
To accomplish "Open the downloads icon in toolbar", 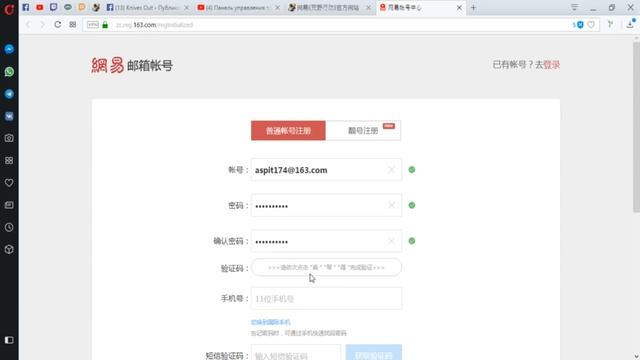I will (630, 24).
